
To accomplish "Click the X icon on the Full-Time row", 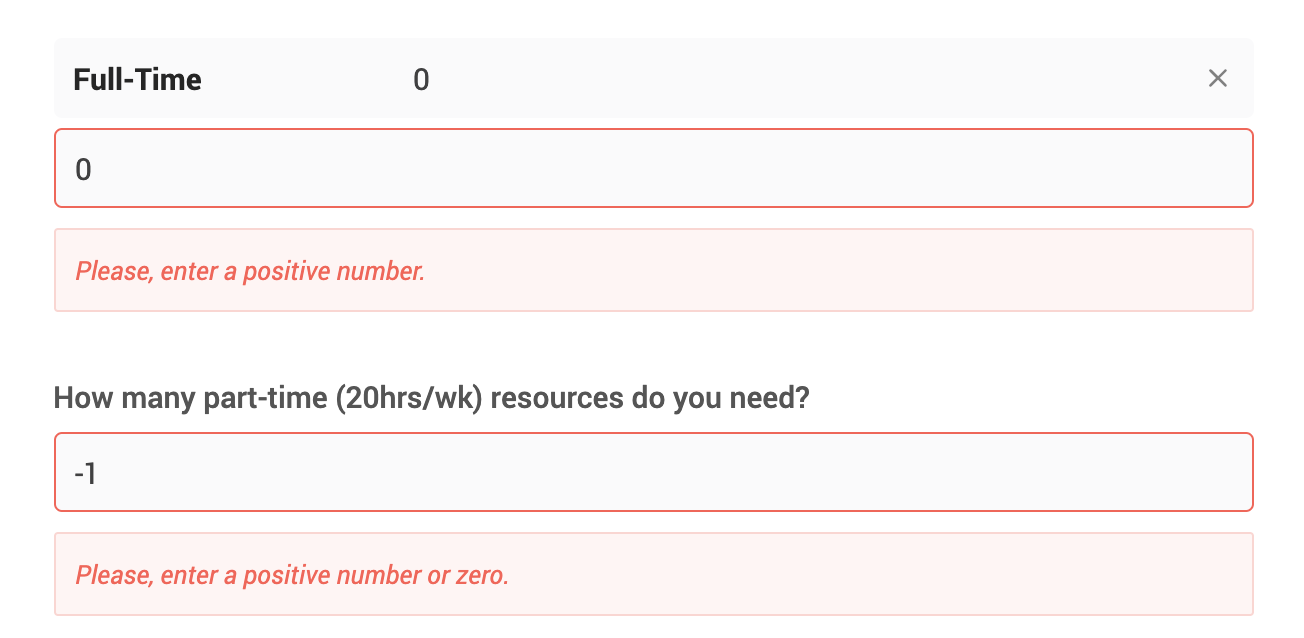I will (x=1217, y=78).
